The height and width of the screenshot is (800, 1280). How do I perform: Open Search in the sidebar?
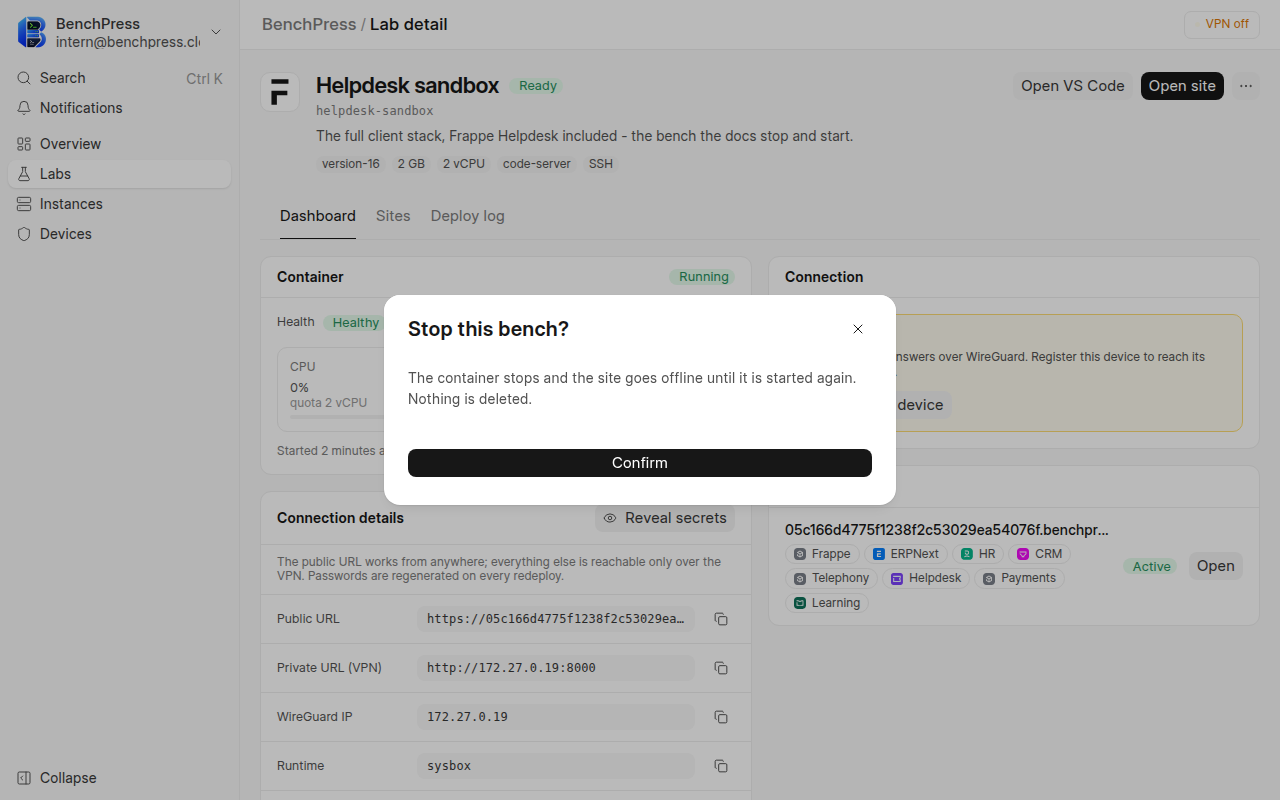point(120,78)
